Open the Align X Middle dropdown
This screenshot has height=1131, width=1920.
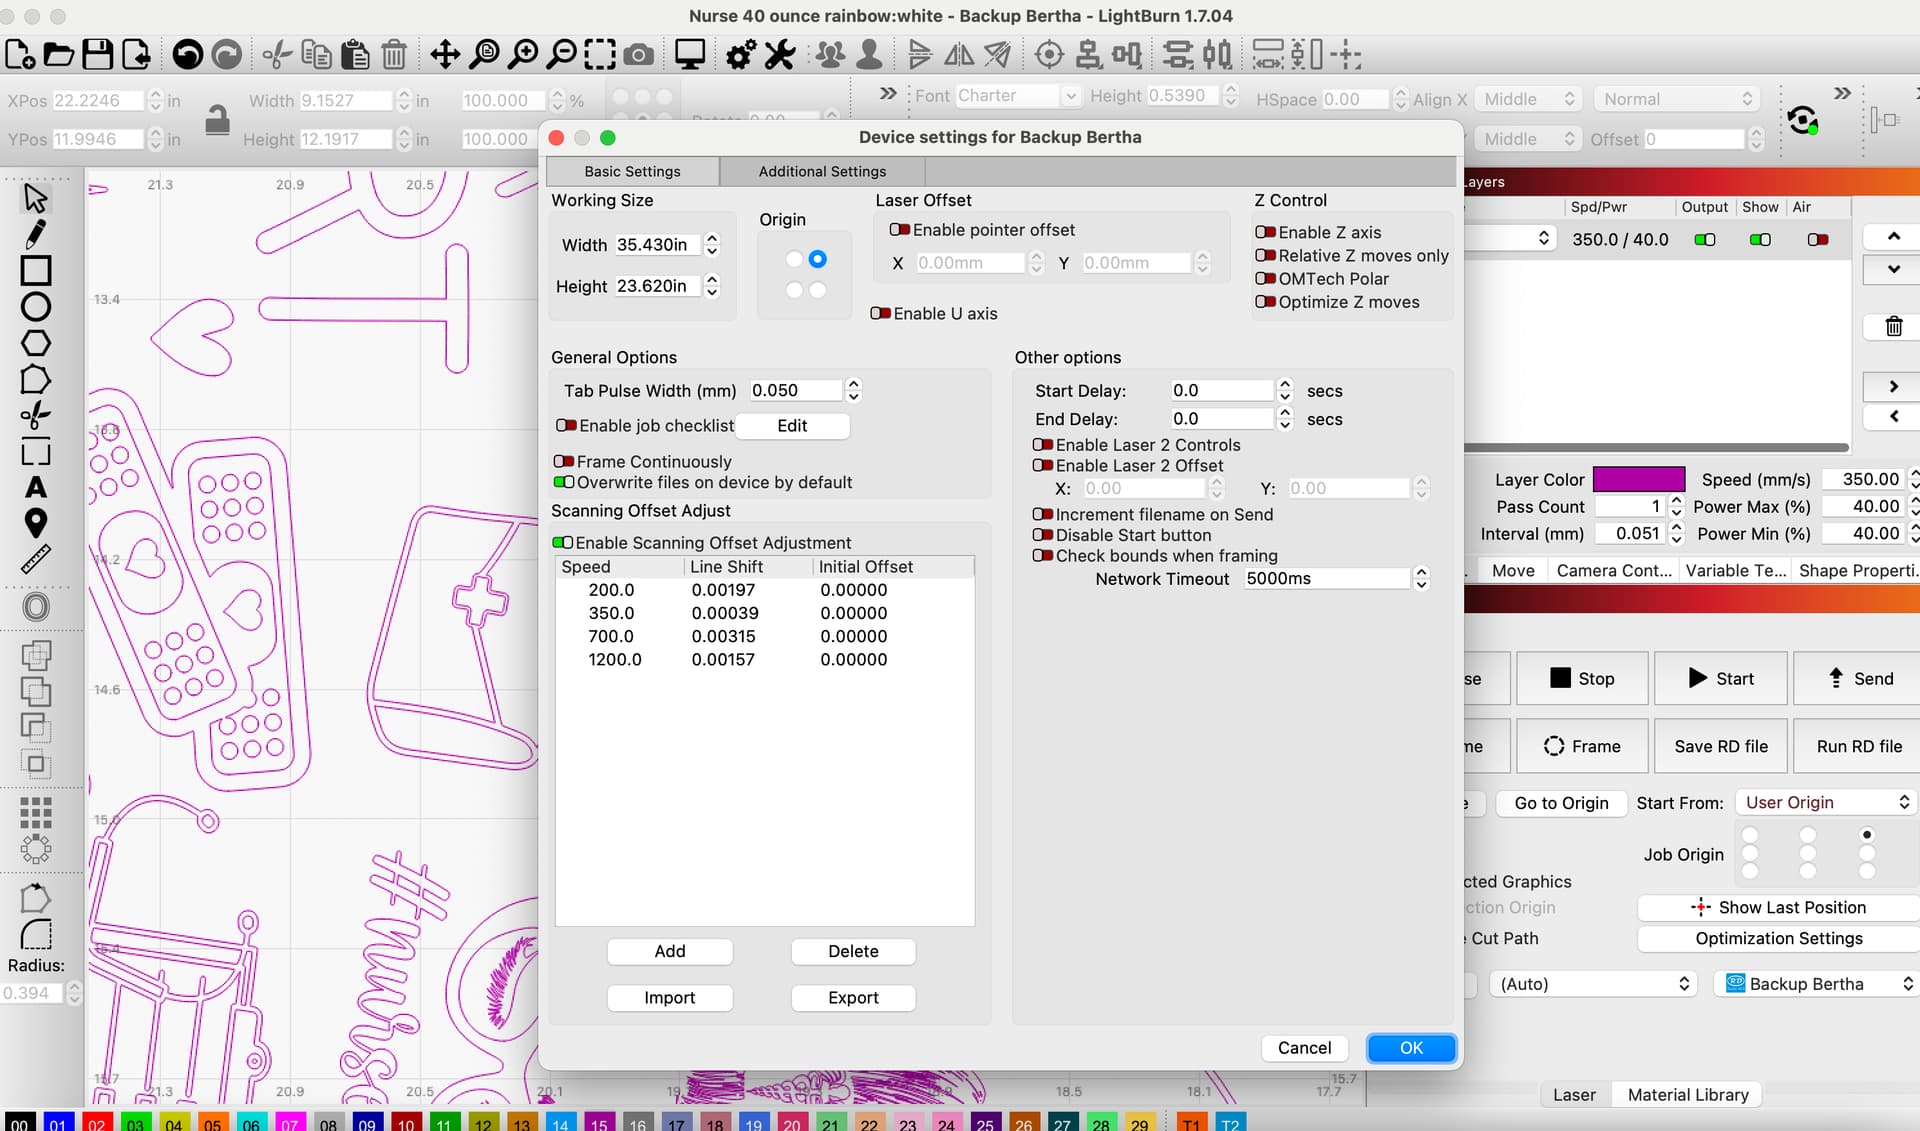(x=1527, y=99)
